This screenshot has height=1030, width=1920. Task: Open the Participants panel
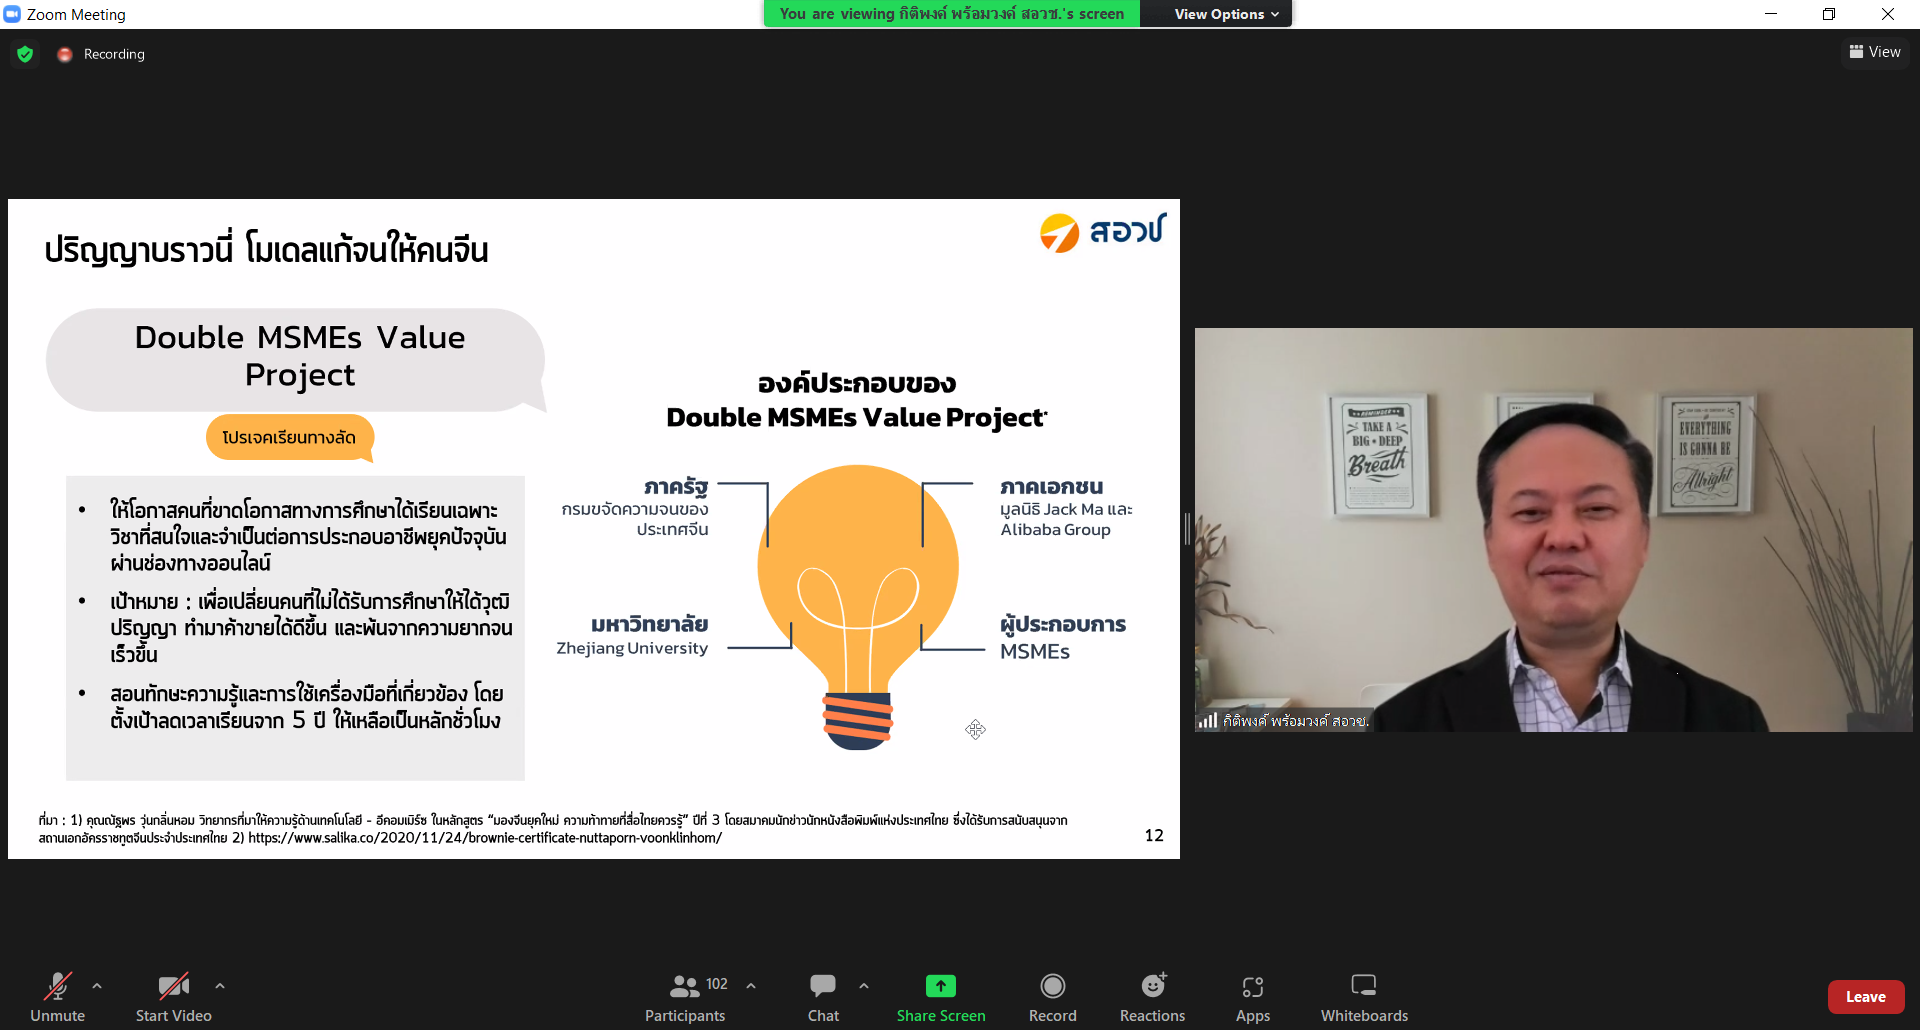[685, 997]
